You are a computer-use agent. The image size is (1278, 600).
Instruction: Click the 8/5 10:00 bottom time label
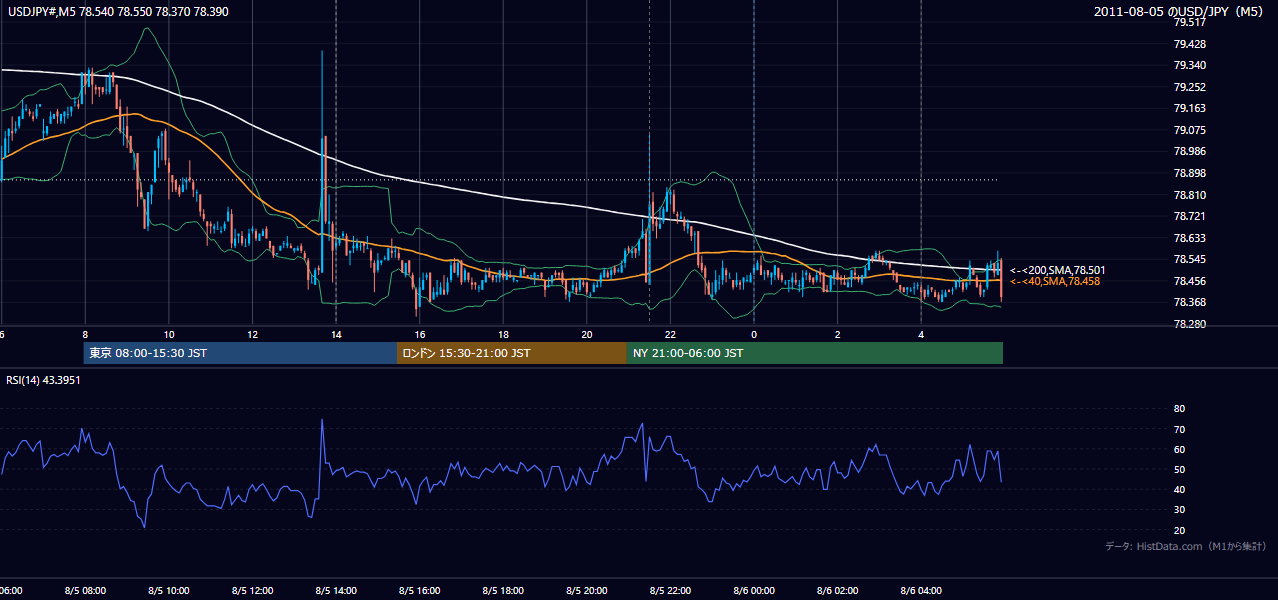[169, 591]
